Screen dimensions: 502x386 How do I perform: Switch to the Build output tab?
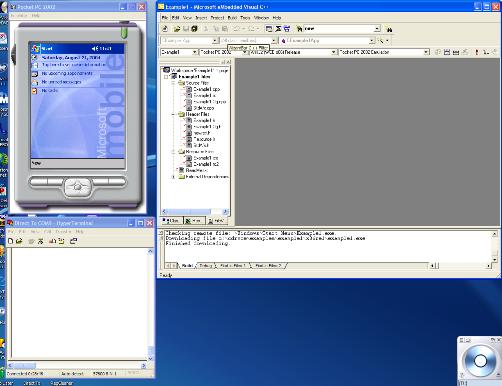click(187, 266)
